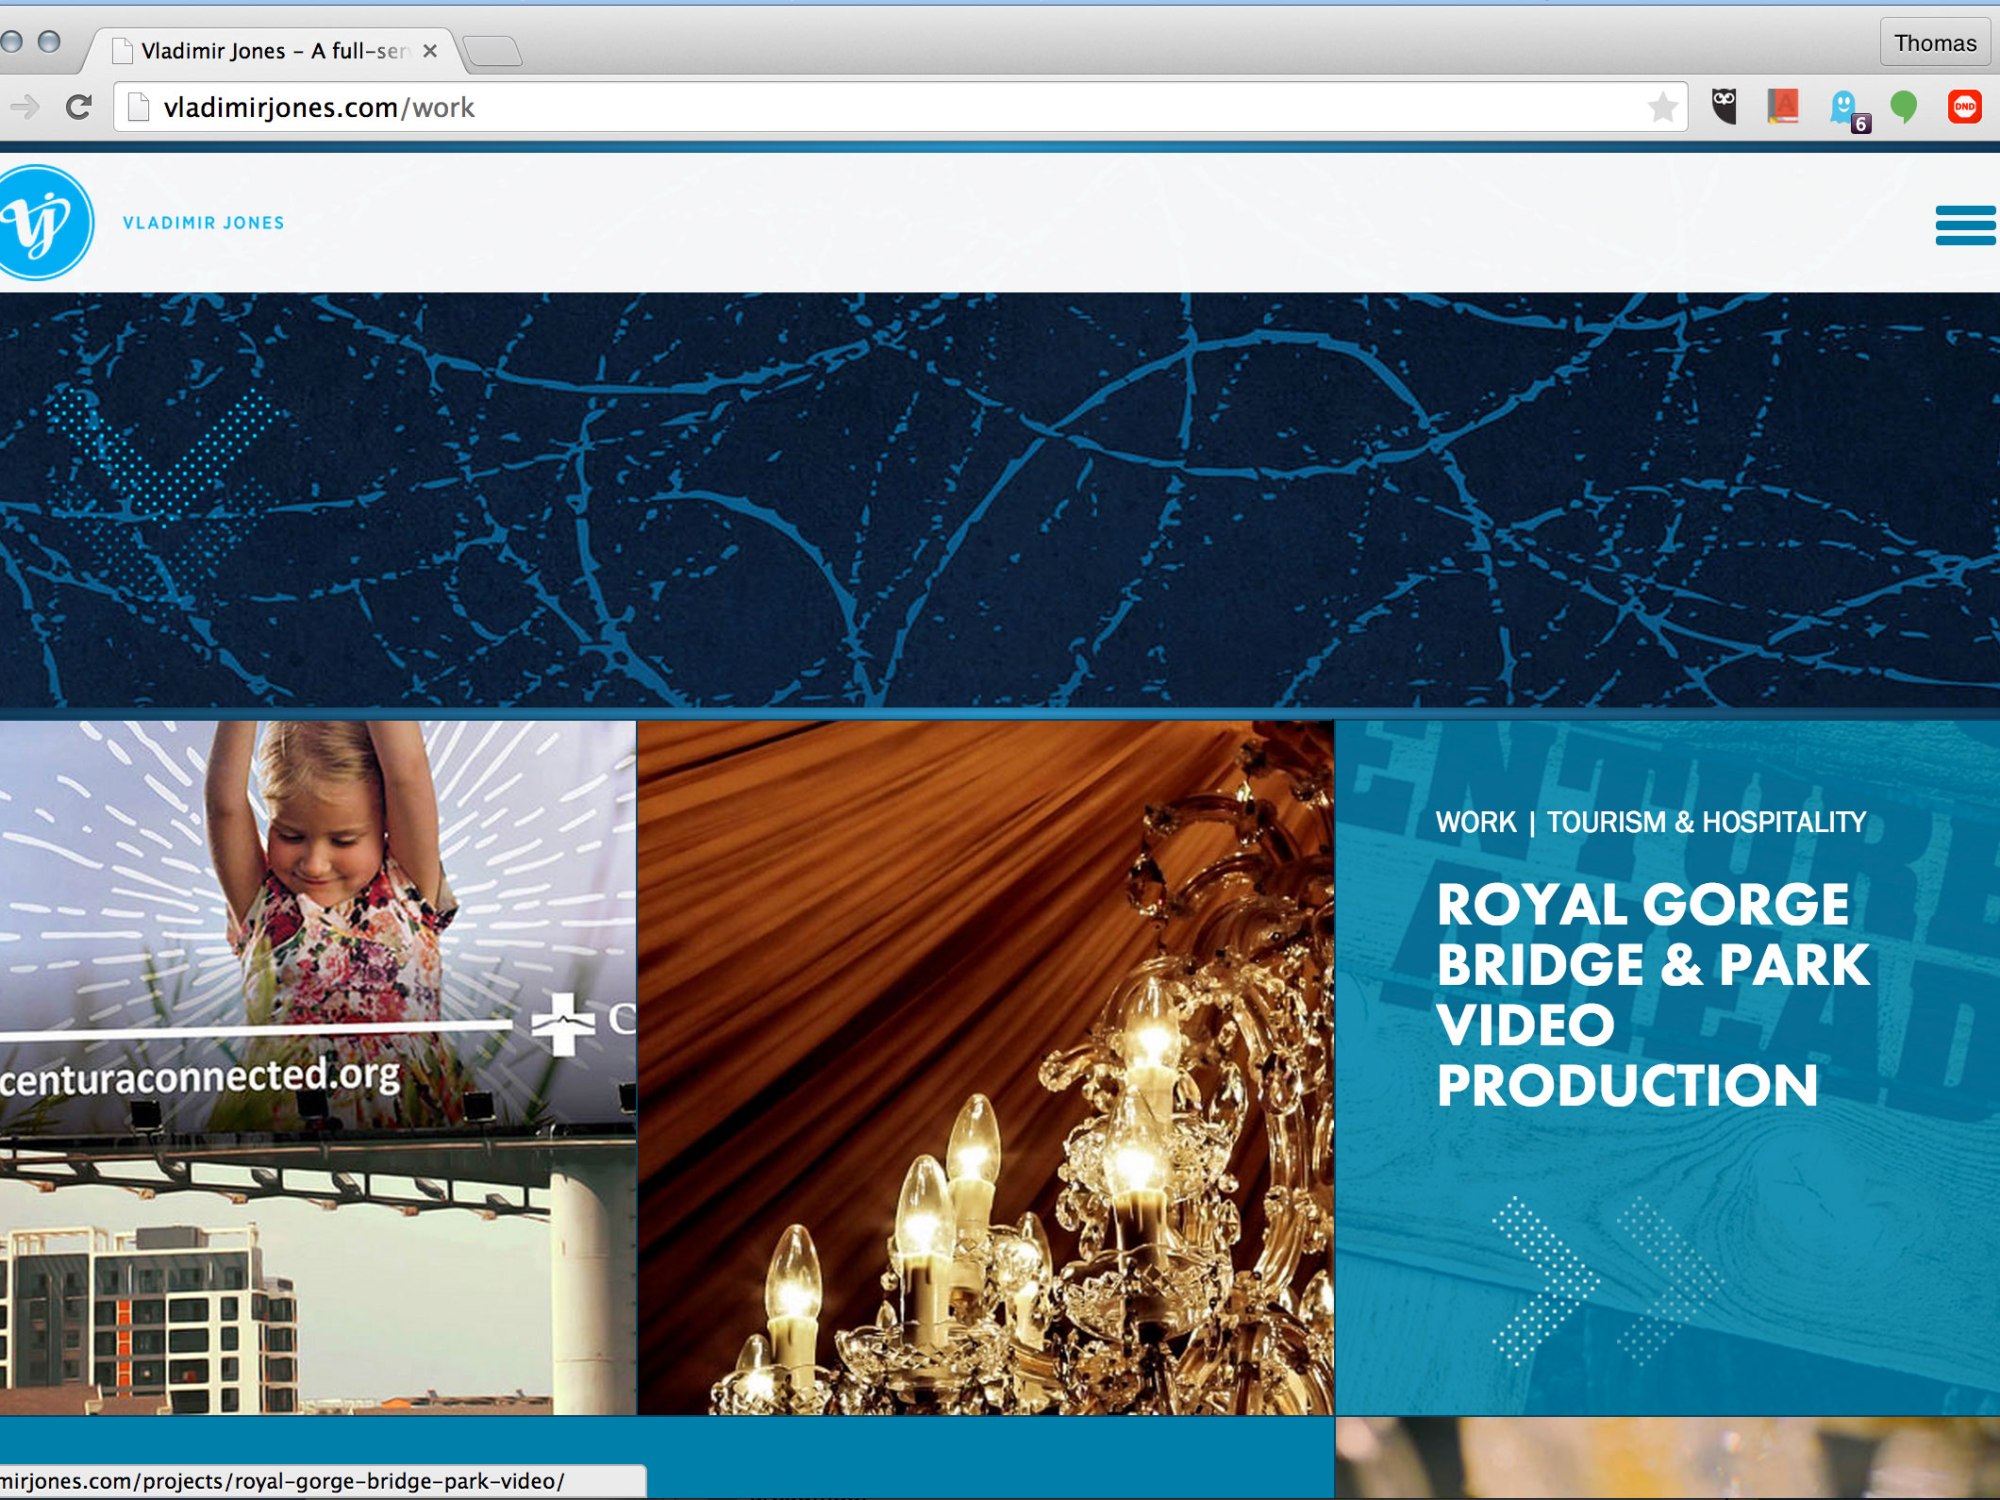Bookmark this page with the star icon
Viewport: 2000px width, 1500px height.
[1662, 107]
